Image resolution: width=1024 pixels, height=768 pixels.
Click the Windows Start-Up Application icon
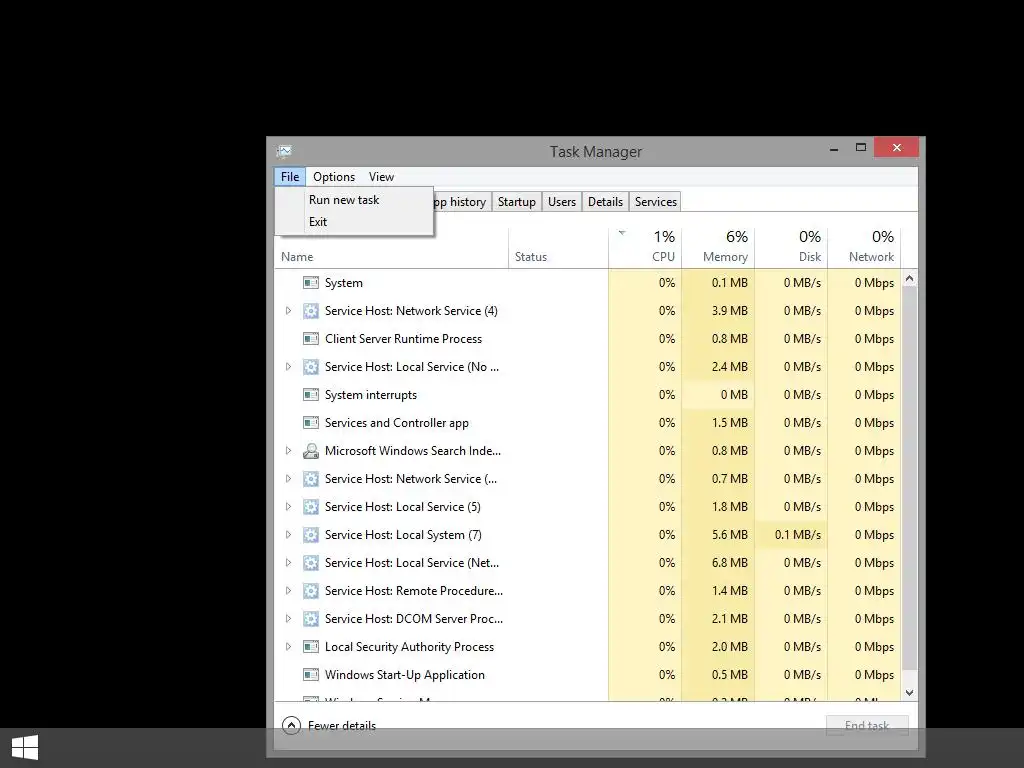click(311, 675)
